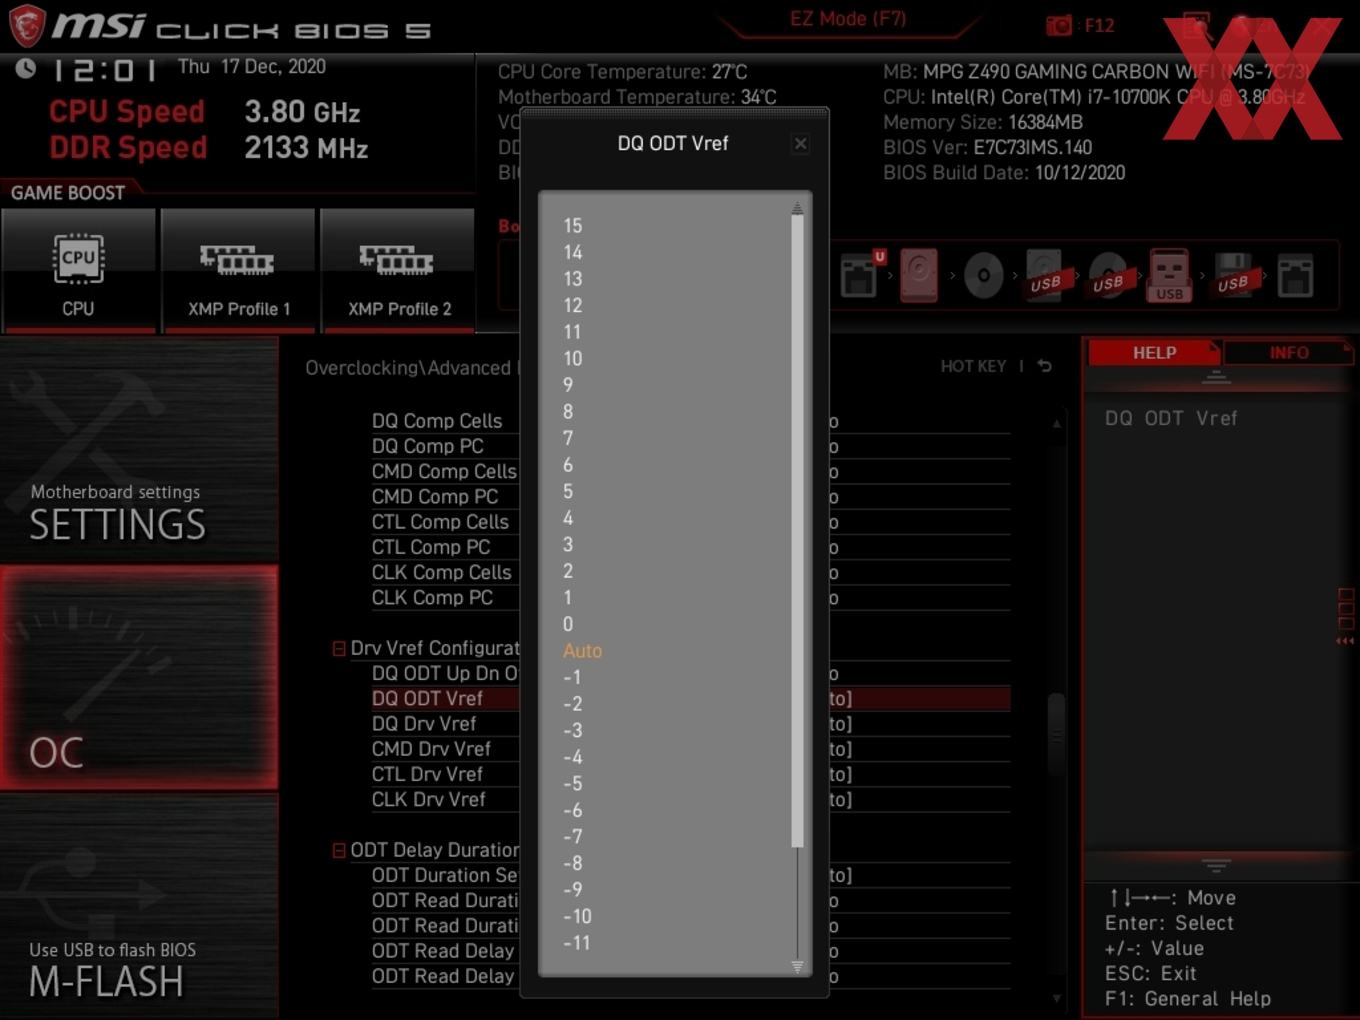Choose the Auto option in the list

(582, 651)
